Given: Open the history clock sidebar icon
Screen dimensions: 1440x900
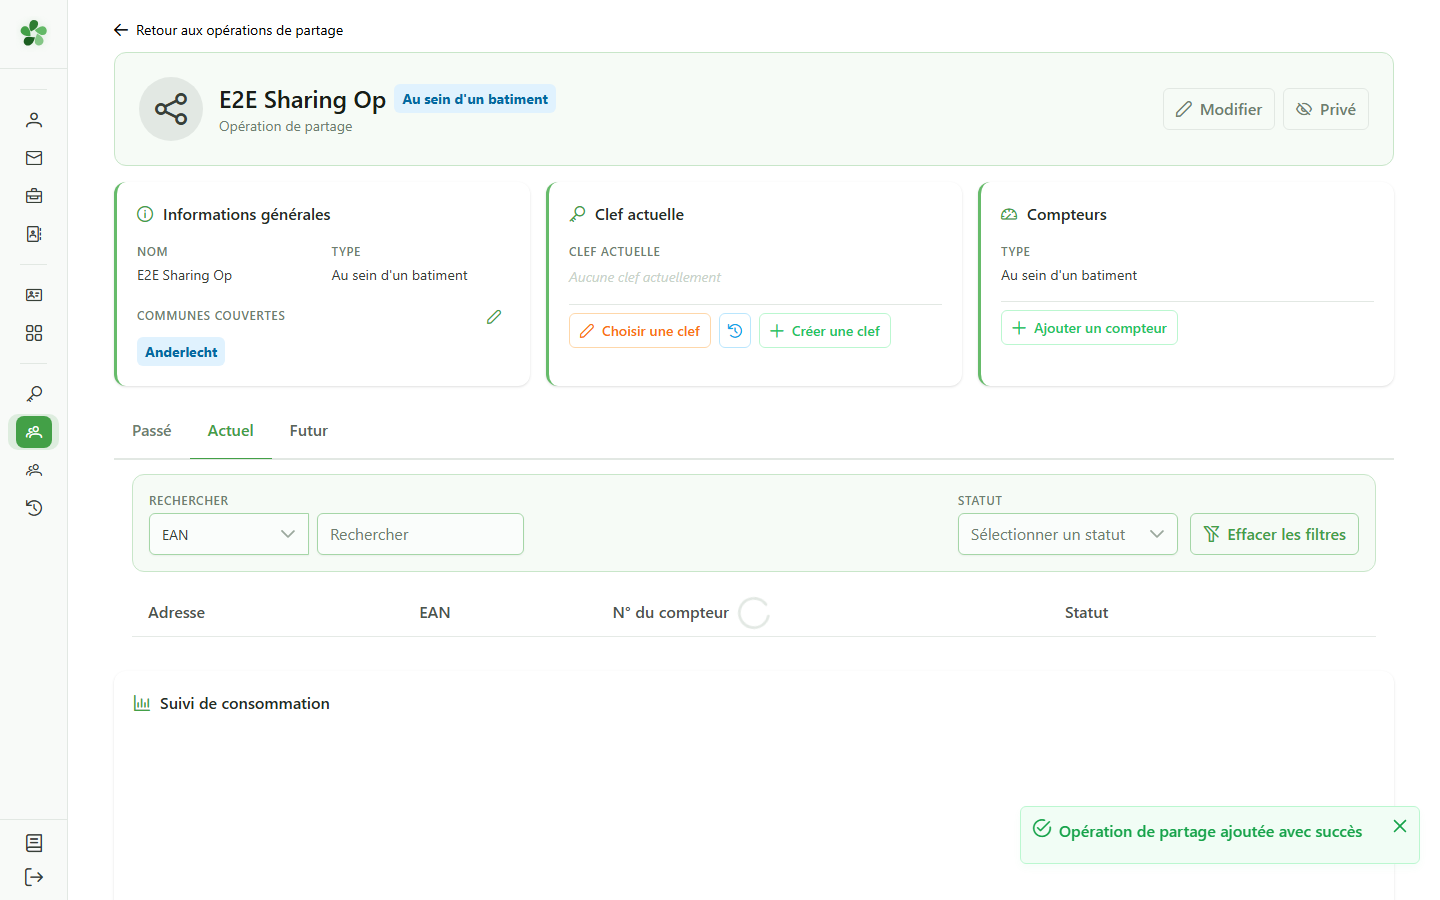Looking at the screenshot, I should (x=34, y=508).
